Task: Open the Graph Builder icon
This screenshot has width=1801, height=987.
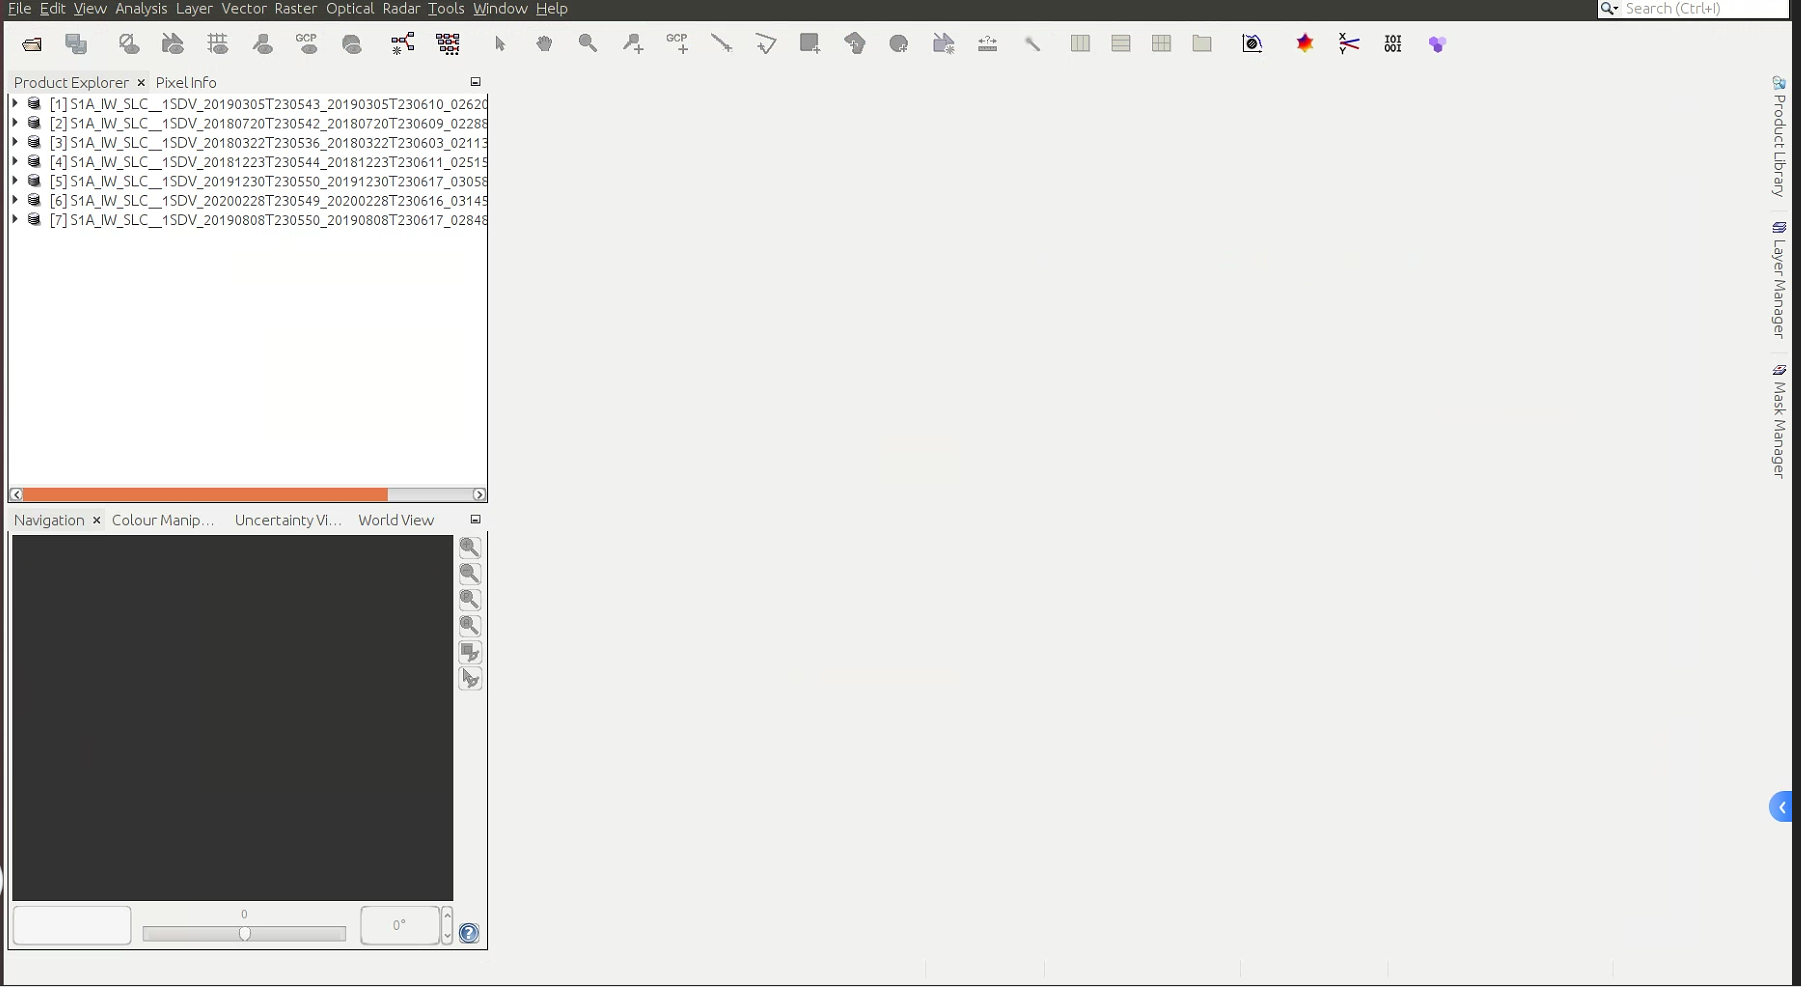Action: [x=402, y=44]
